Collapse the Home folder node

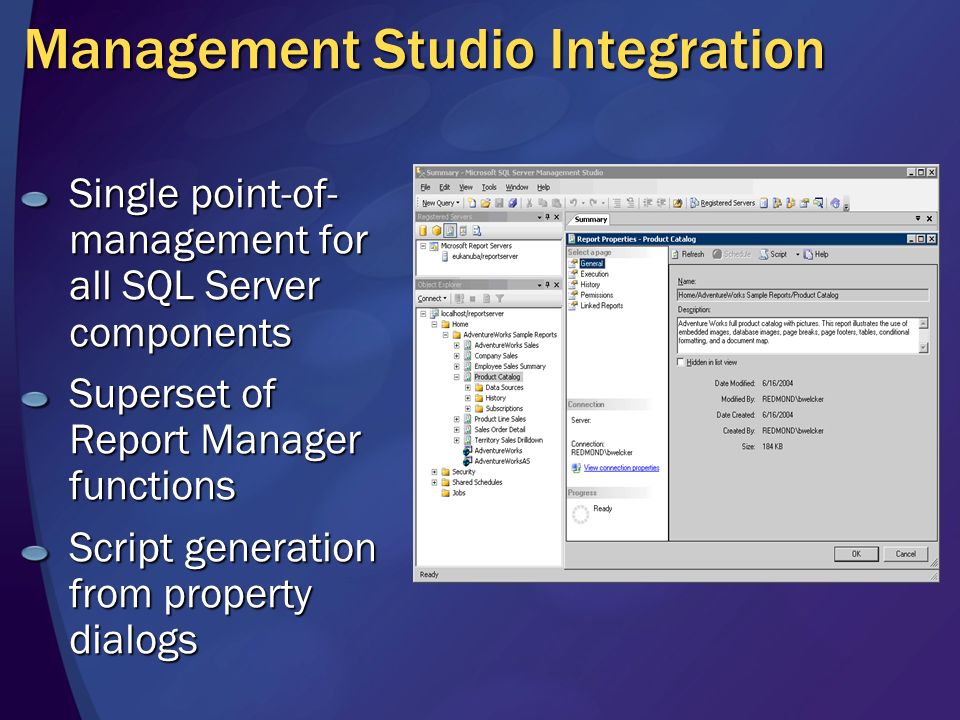coord(434,324)
